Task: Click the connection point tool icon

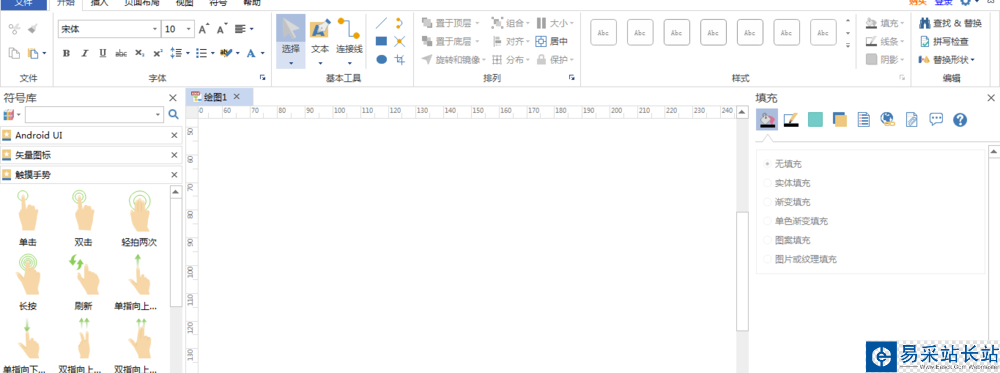Action: pos(399,41)
